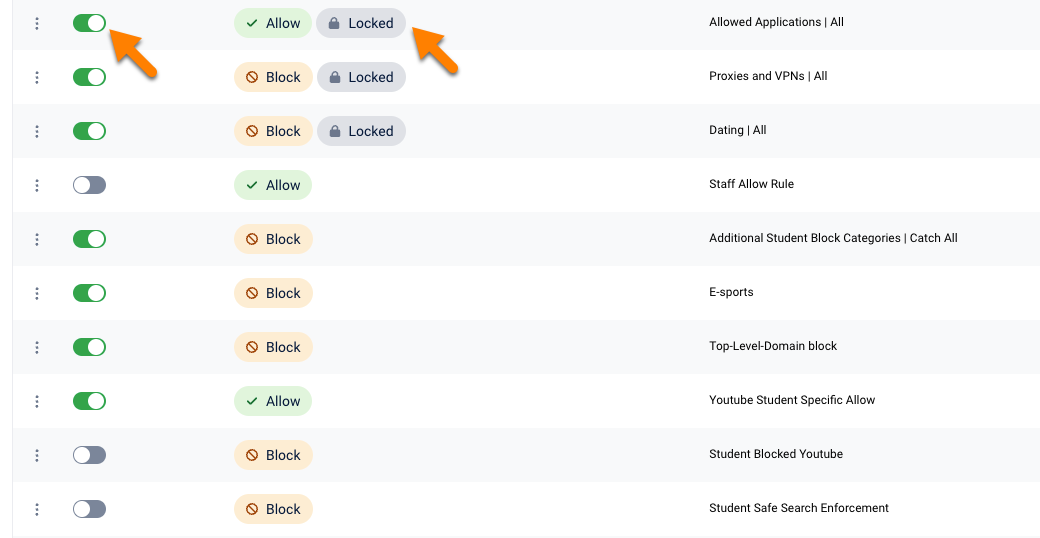Image resolution: width=1040 pixels, height=538 pixels.
Task: Disable the Allowed Applications rule toggle
Action: pyautogui.click(x=89, y=23)
